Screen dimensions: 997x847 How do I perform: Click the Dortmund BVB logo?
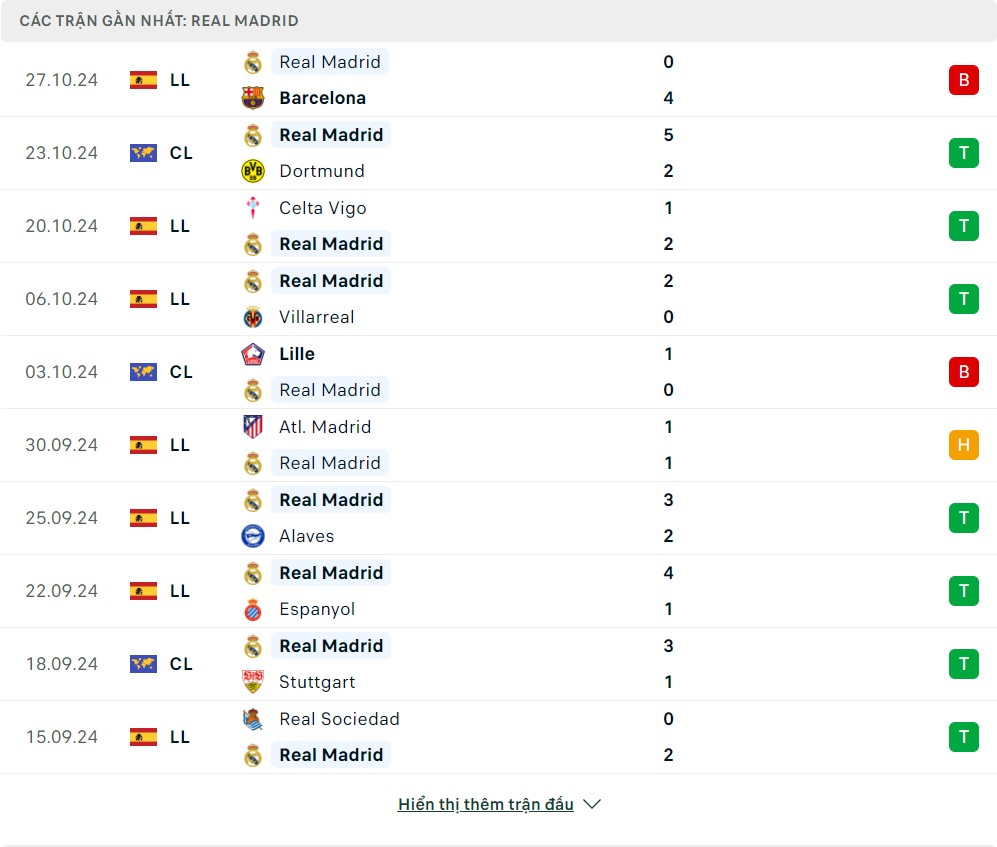click(x=253, y=171)
